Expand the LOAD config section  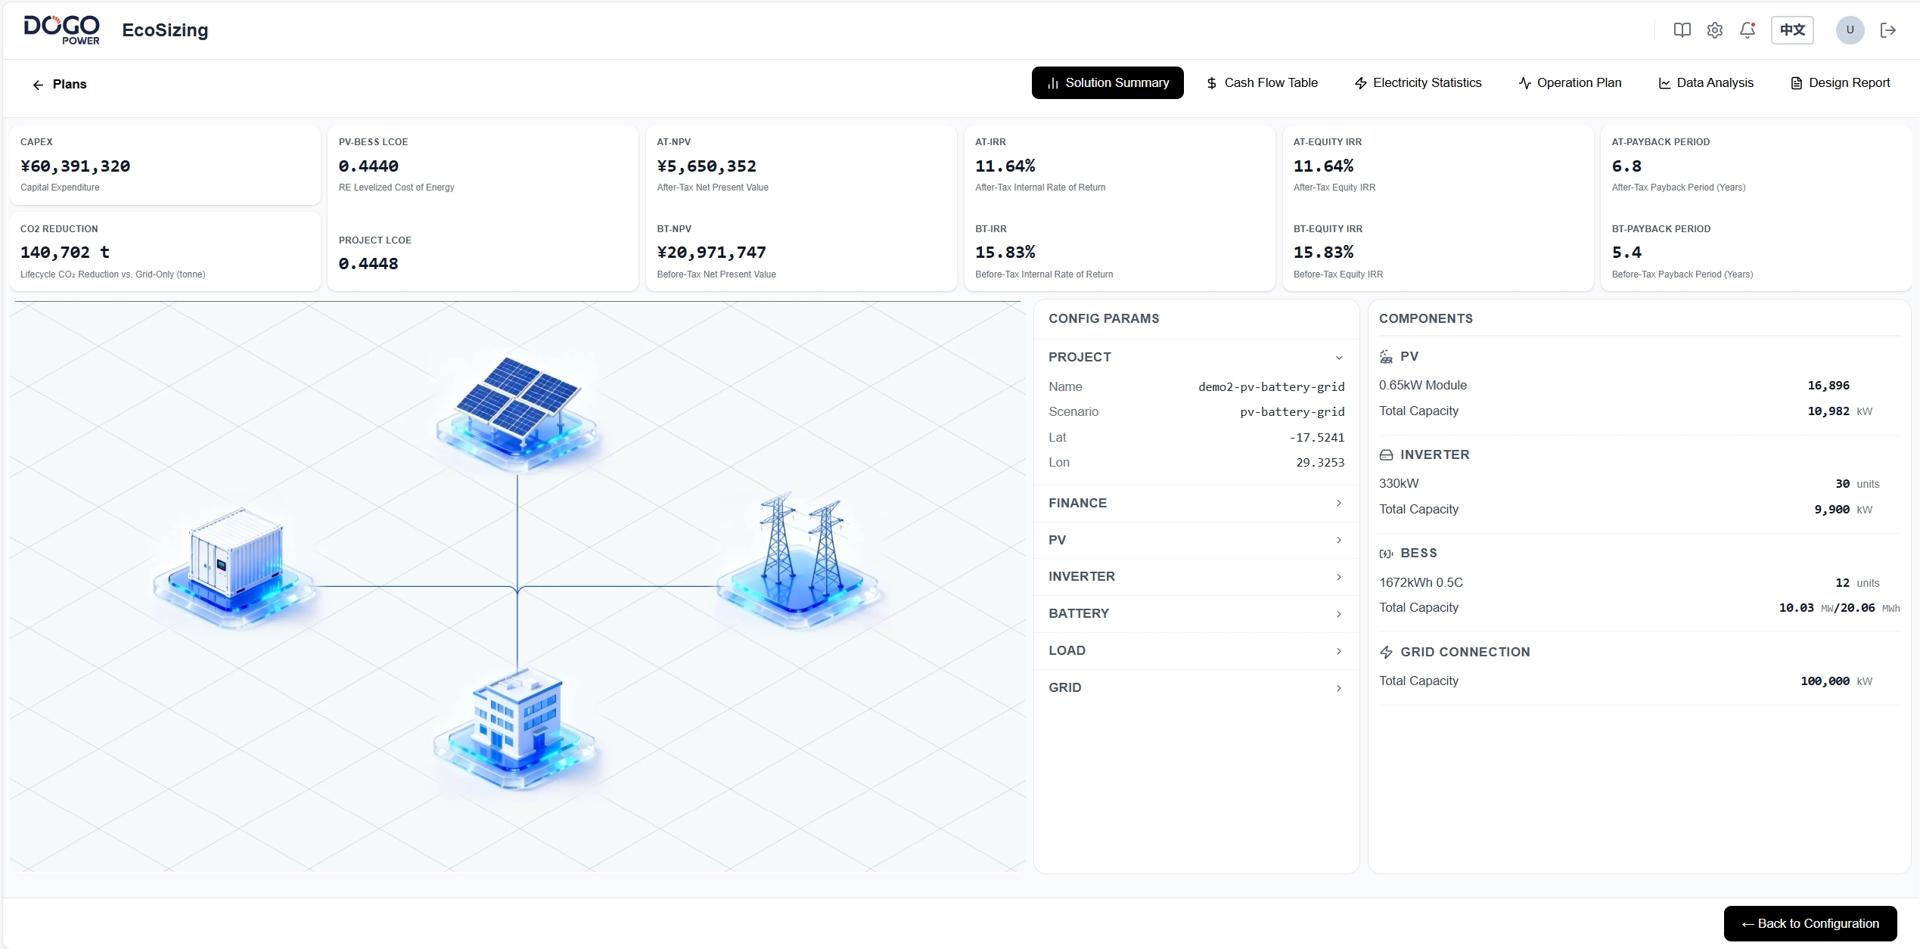pos(1196,651)
